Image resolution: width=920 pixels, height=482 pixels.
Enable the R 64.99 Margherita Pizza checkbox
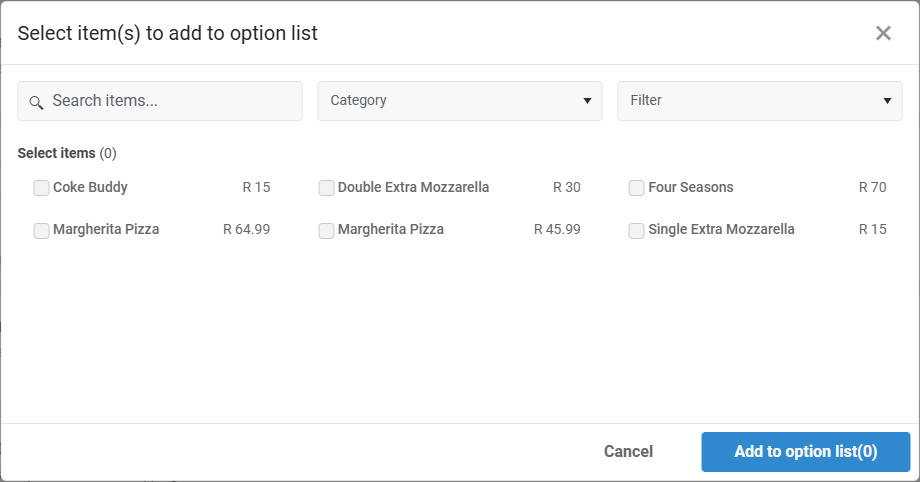(41, 230)
